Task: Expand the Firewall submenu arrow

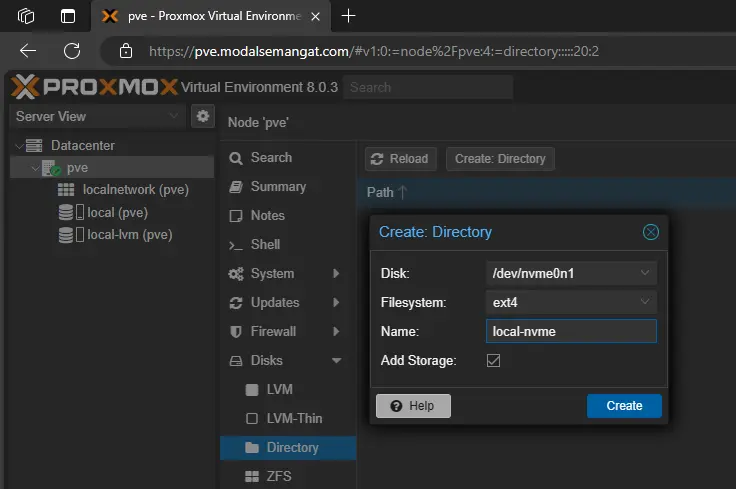Action: tap(336, 331)
